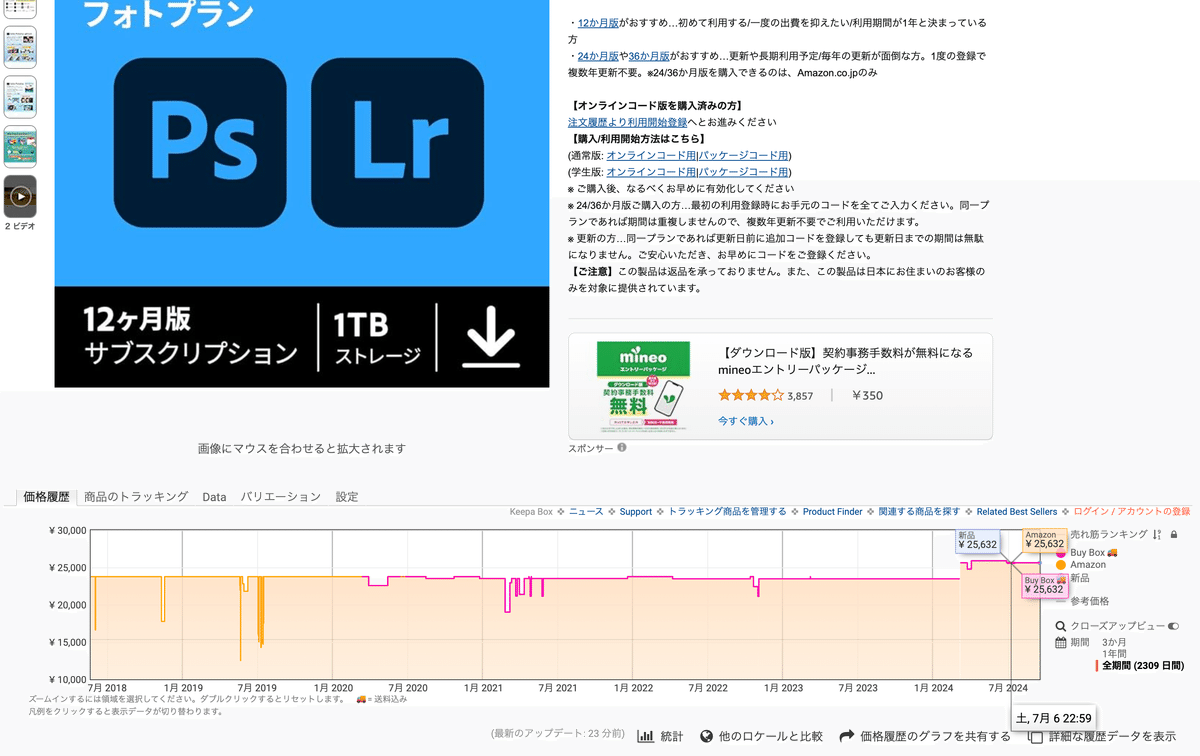This screenshot has height=756, width=1200.
Task: Click the lock icon beside 売れ筋ランキング
Action: [x=1174, y=535]
